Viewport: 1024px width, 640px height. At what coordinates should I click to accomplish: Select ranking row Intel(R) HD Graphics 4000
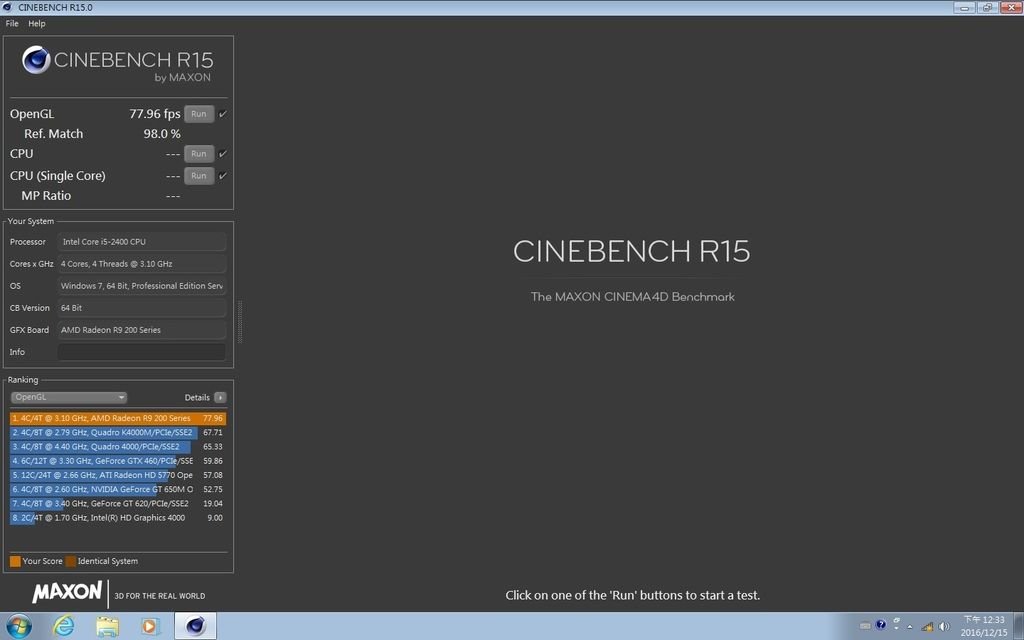tap(118, 518)
